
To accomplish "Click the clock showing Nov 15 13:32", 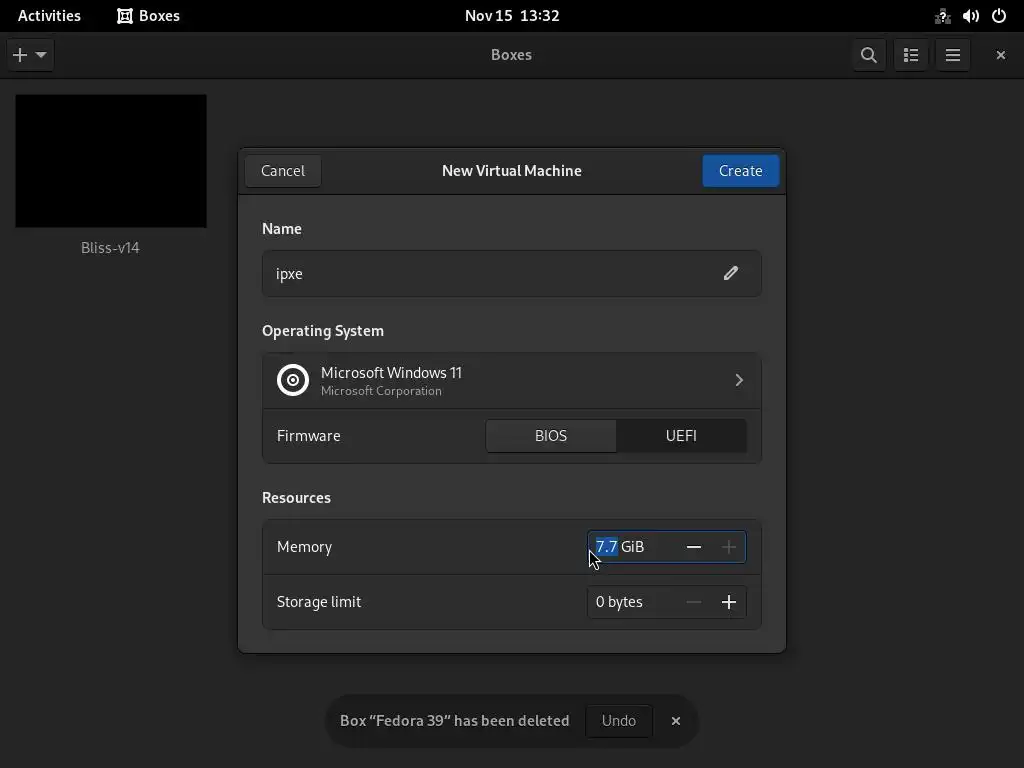I will (x=512, y=16).
